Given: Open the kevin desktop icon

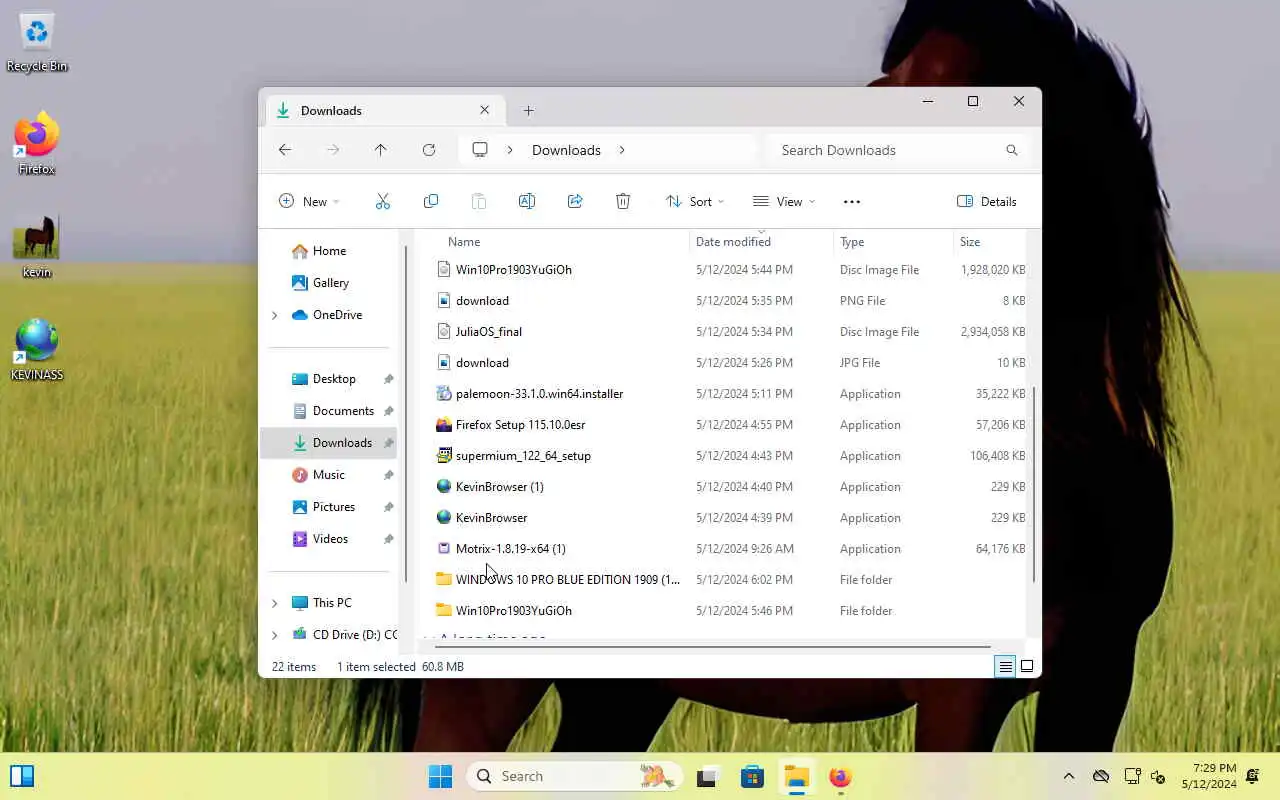Looking at the screenshot, I should coord(37,247).
